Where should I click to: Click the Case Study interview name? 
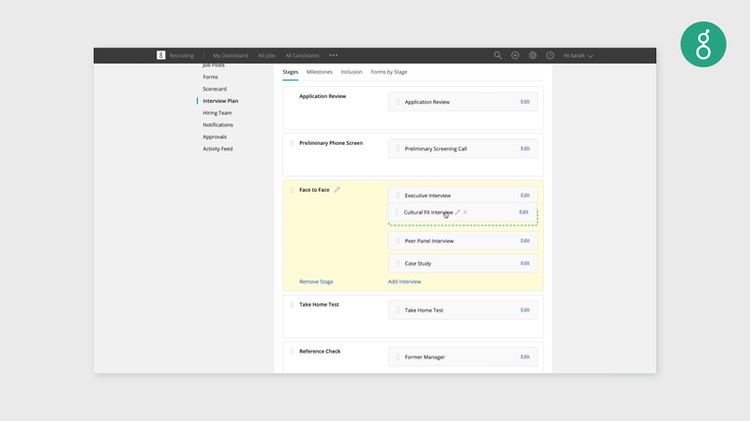point(418,264)
